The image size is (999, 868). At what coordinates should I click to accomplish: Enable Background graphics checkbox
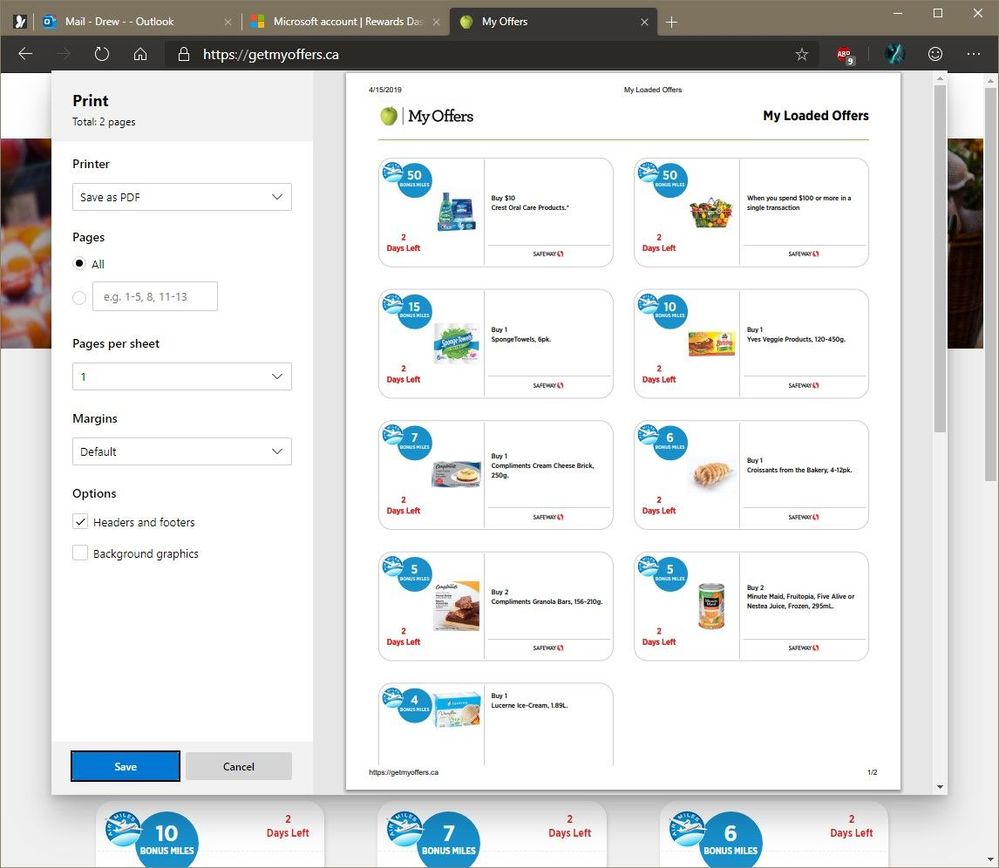[x=80, y=553]
